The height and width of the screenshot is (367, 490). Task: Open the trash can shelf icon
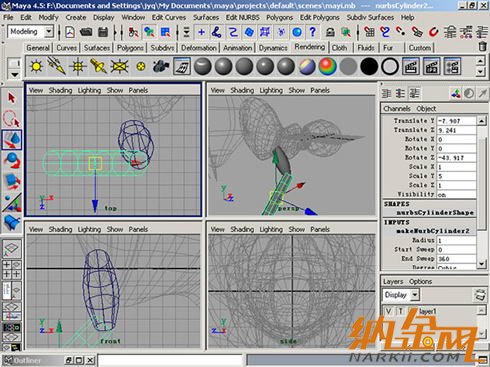coord(482,47)
